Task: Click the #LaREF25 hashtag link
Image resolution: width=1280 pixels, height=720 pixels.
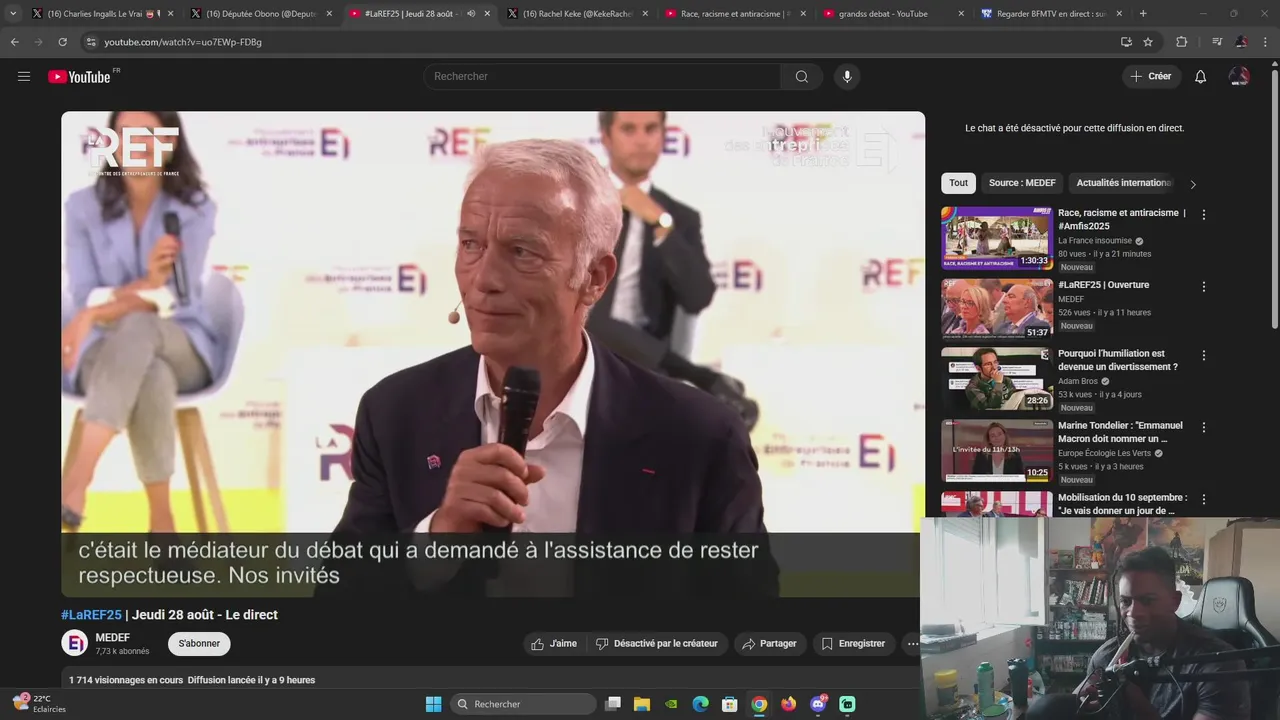Action: (x=91, y=615)
